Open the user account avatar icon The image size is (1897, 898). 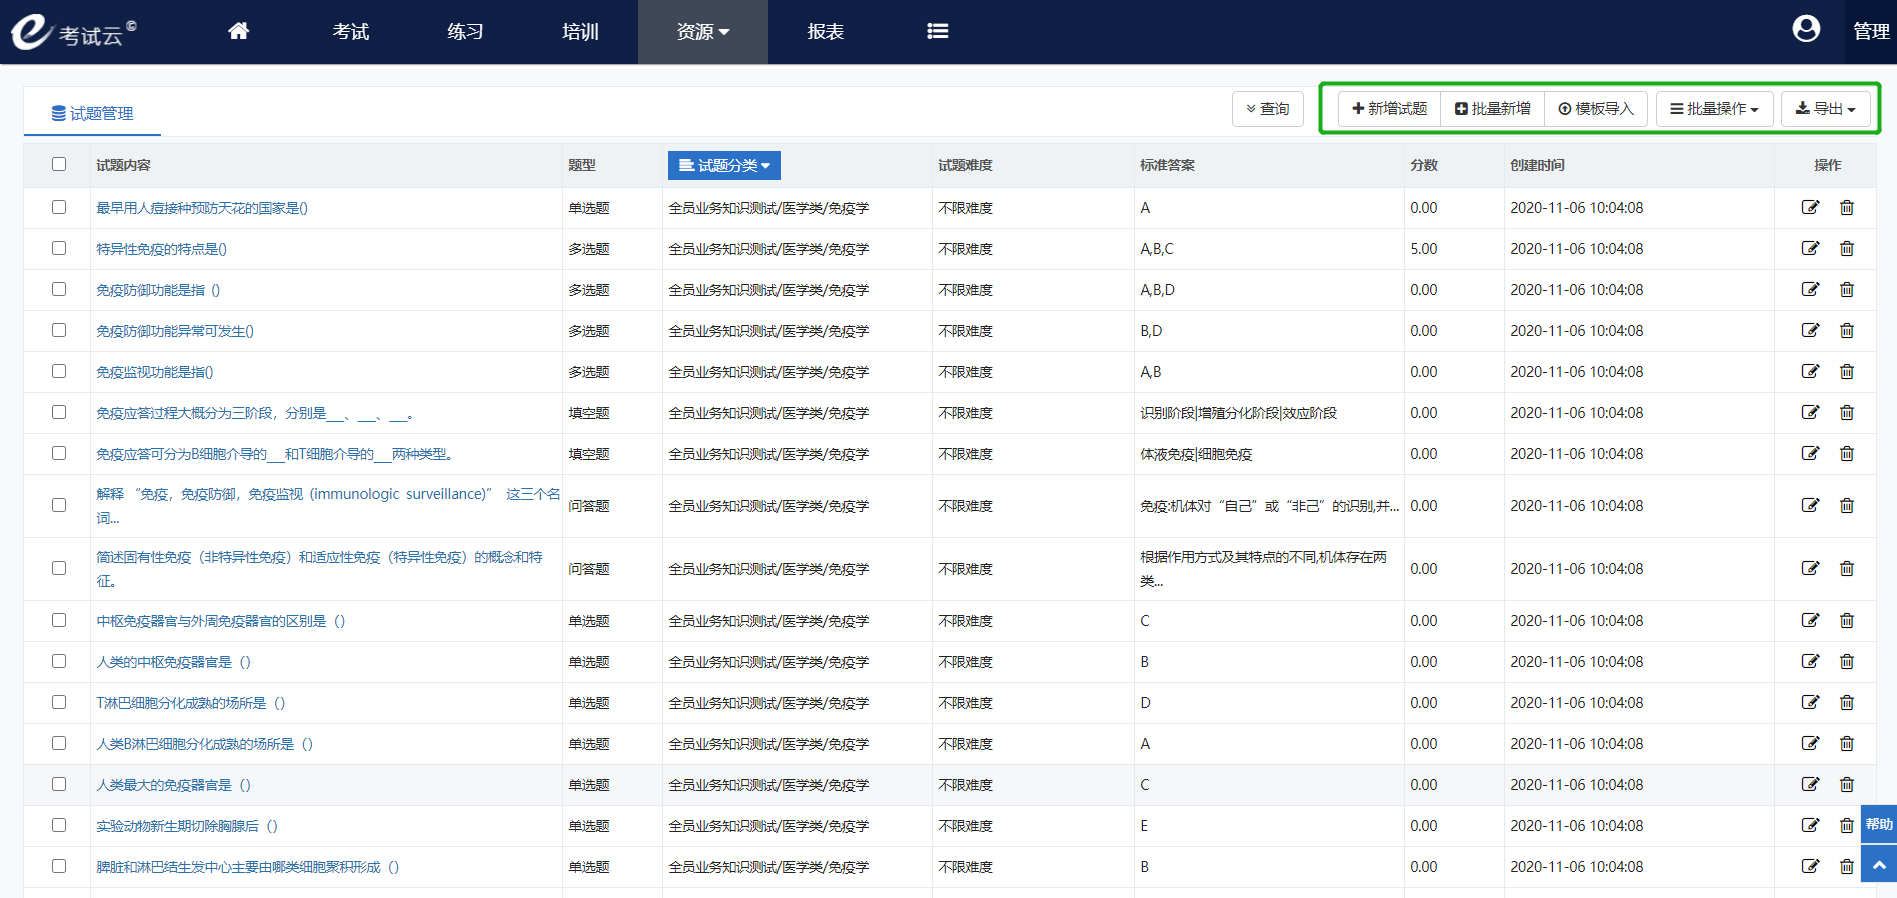1806,29
